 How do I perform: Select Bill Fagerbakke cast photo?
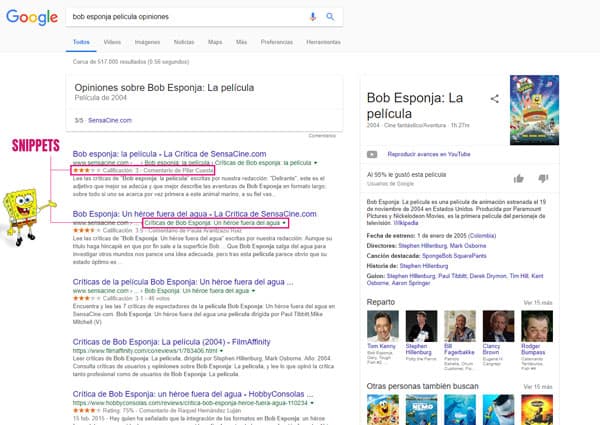[460, 326]
